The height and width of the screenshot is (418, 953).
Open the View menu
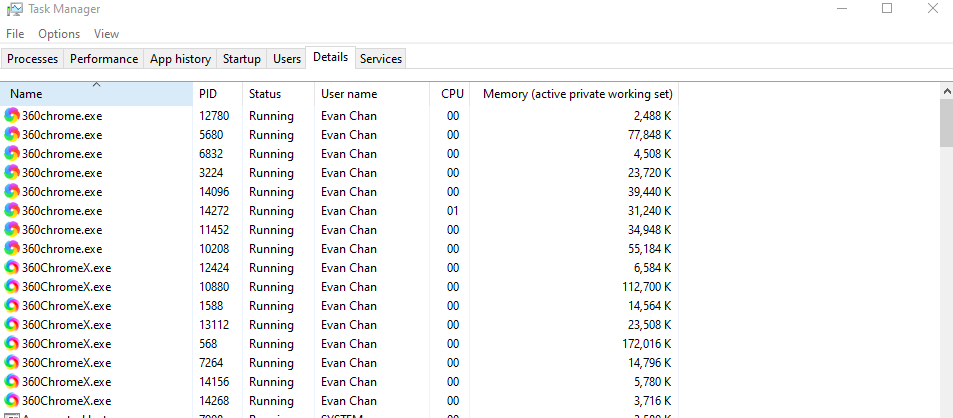106,34
